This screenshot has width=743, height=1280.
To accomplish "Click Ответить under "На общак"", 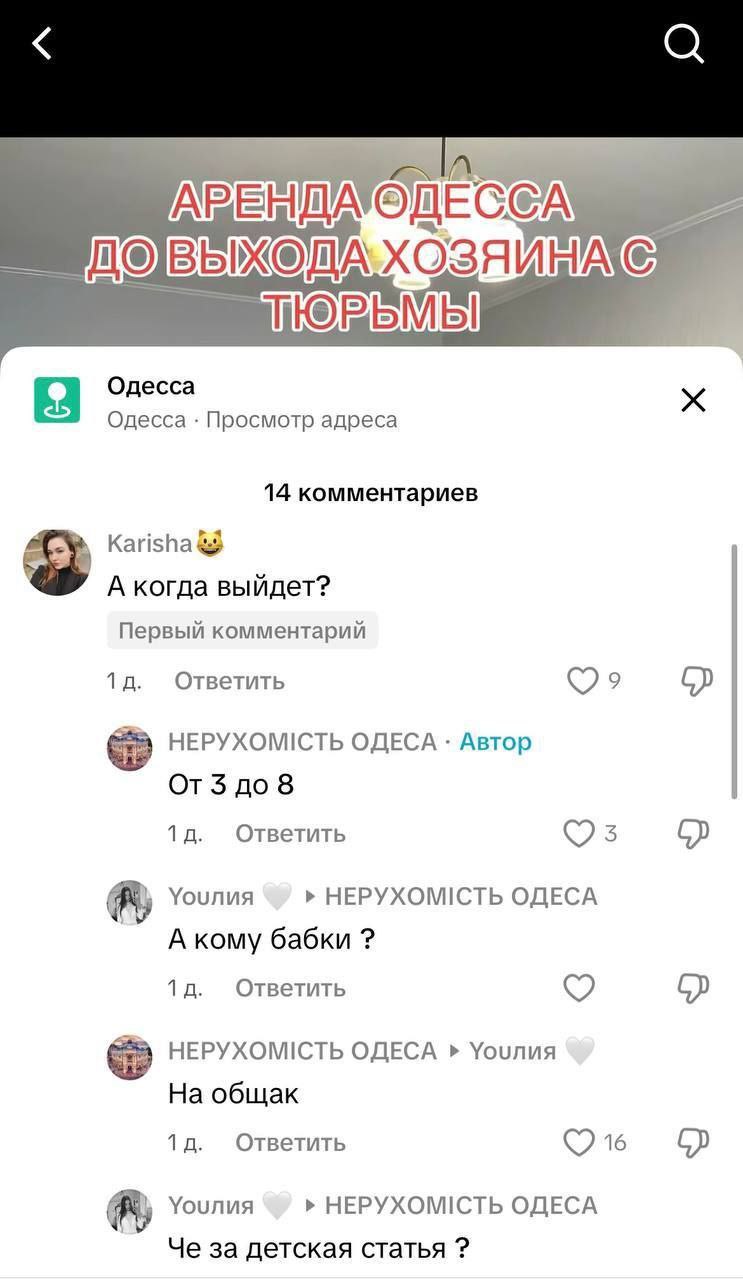I will pos(290,1142).
